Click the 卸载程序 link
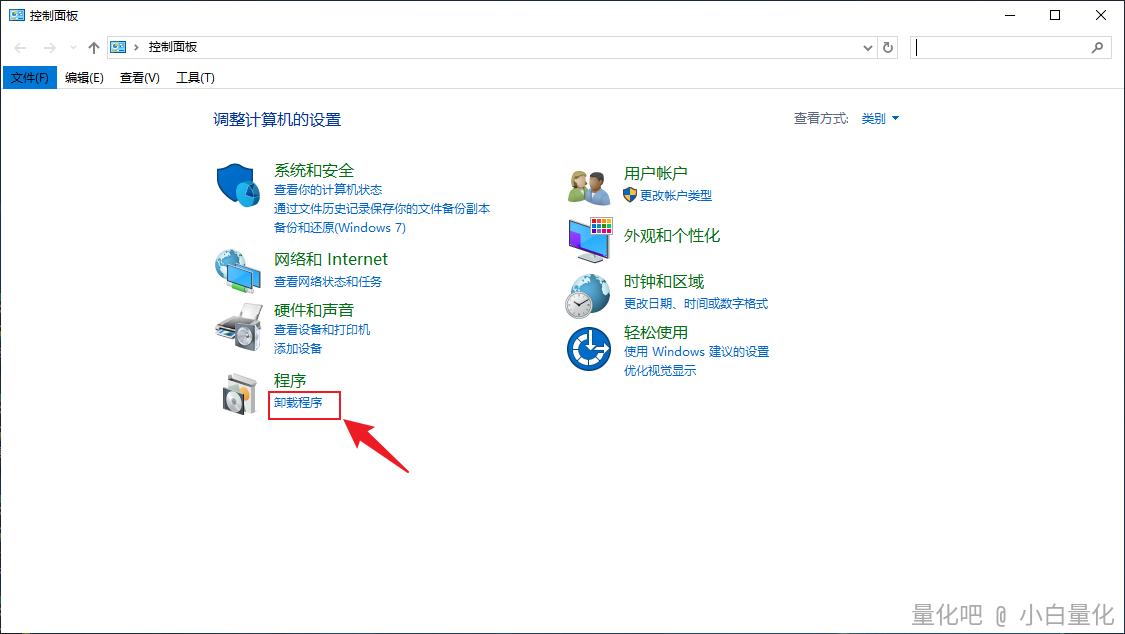Viewport: 1125px width, 634px height. point(298,403)
